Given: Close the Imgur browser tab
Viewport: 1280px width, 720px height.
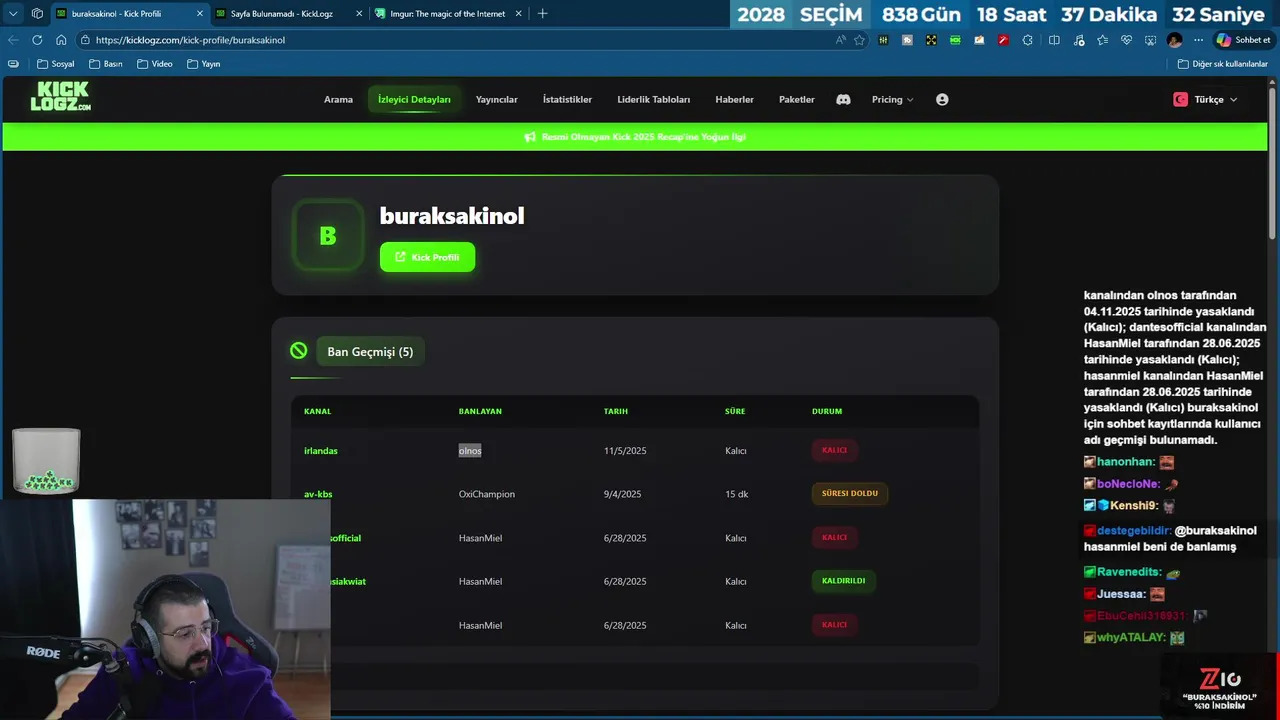Looking at the screenshot, I should pos(518,14).
